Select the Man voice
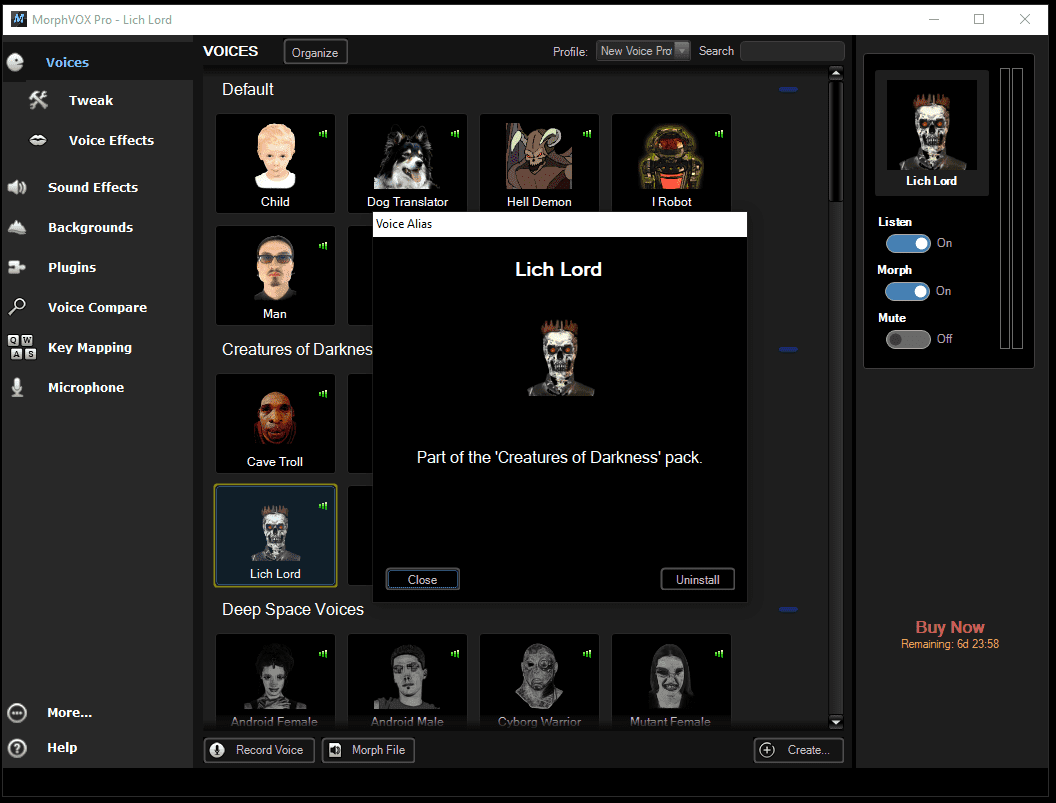Screen dimensions: 1056x803 (x=275, y=276)
